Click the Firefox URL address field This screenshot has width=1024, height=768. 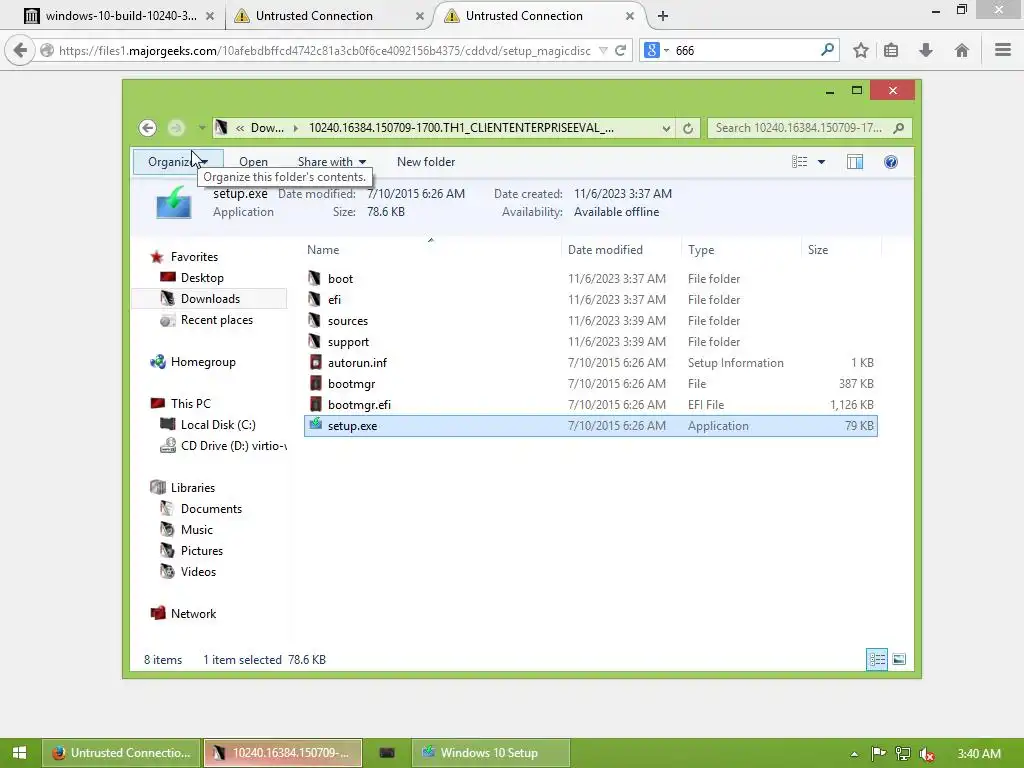(325, 50)
